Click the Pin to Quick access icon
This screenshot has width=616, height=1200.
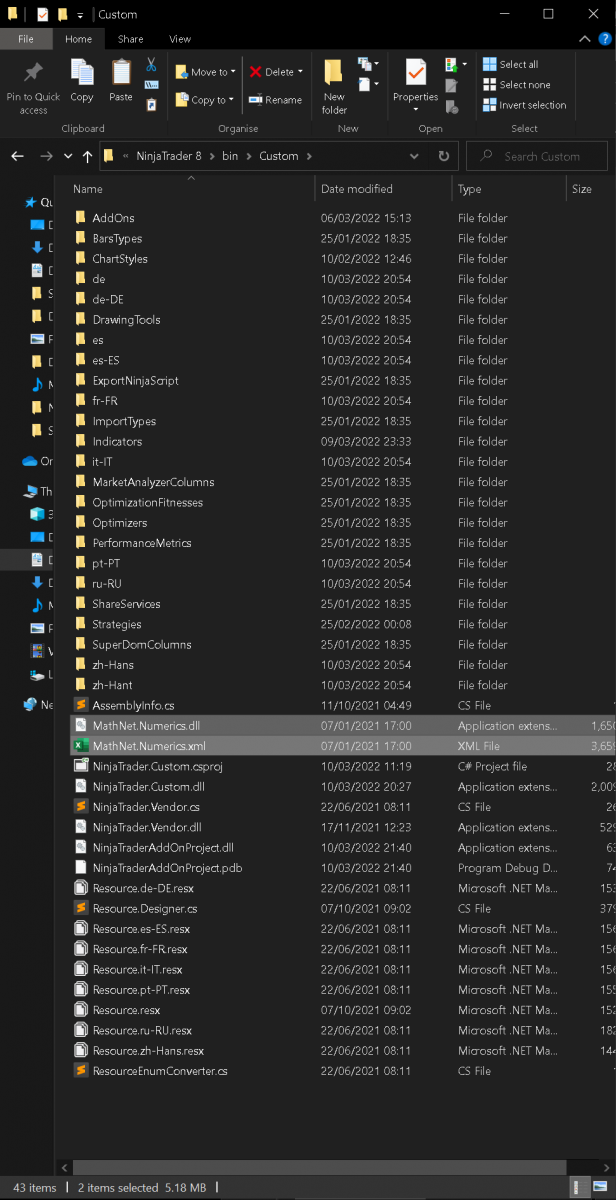[33, 73]
